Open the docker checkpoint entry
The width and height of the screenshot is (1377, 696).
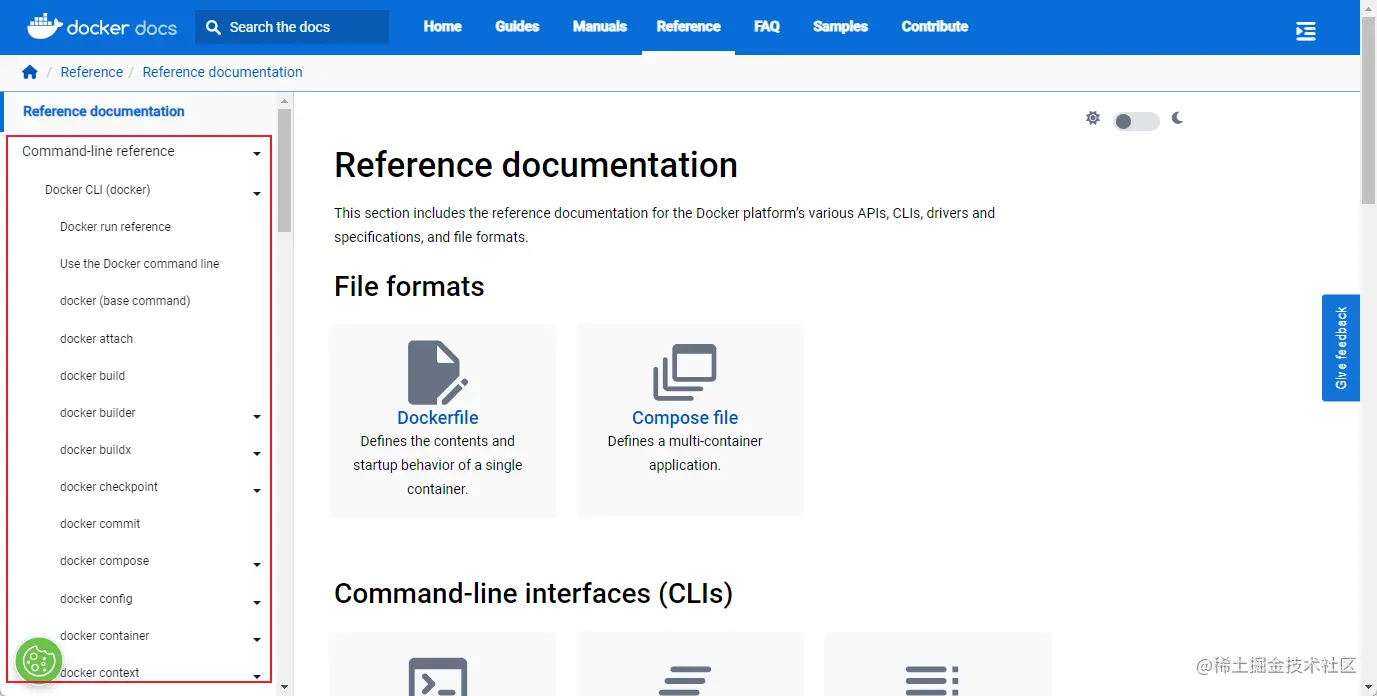pyautogui.click(x=109, y=487)
